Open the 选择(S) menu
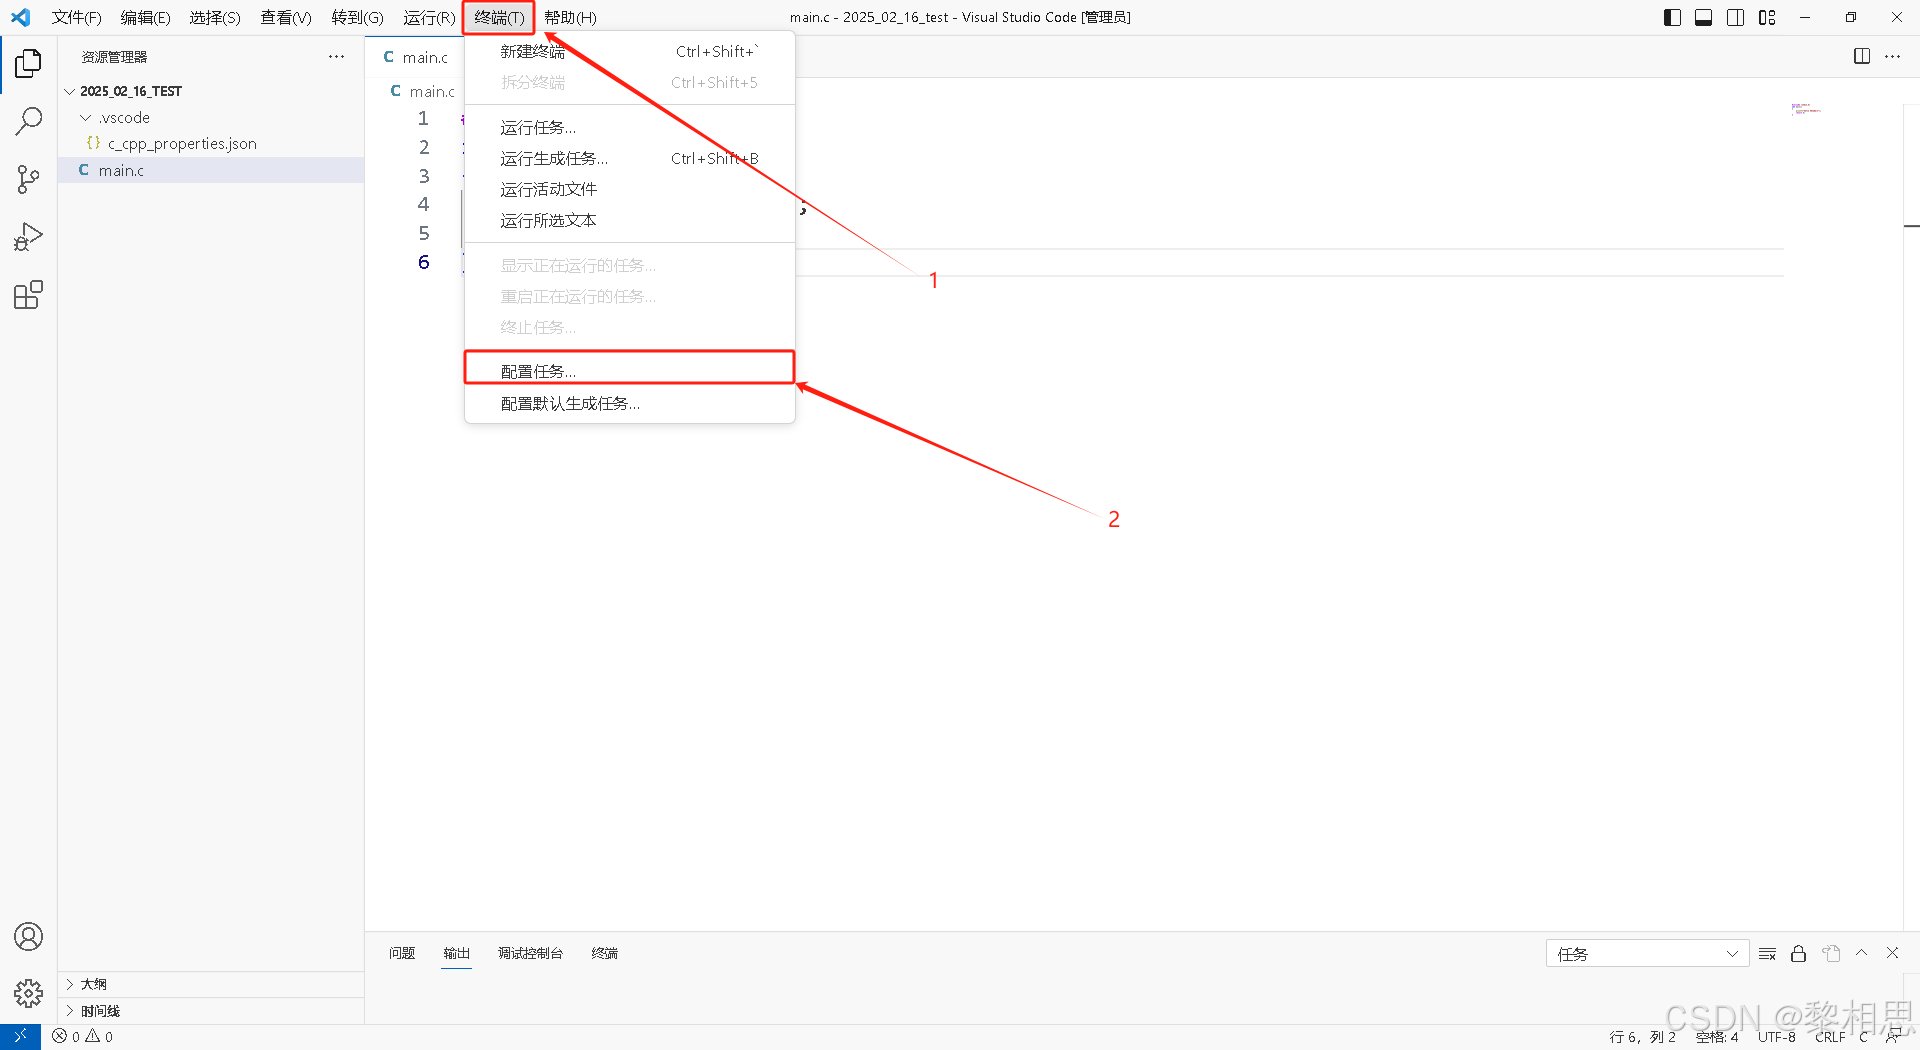The width and height of the screenshot is (1920, 1050). 215,18
